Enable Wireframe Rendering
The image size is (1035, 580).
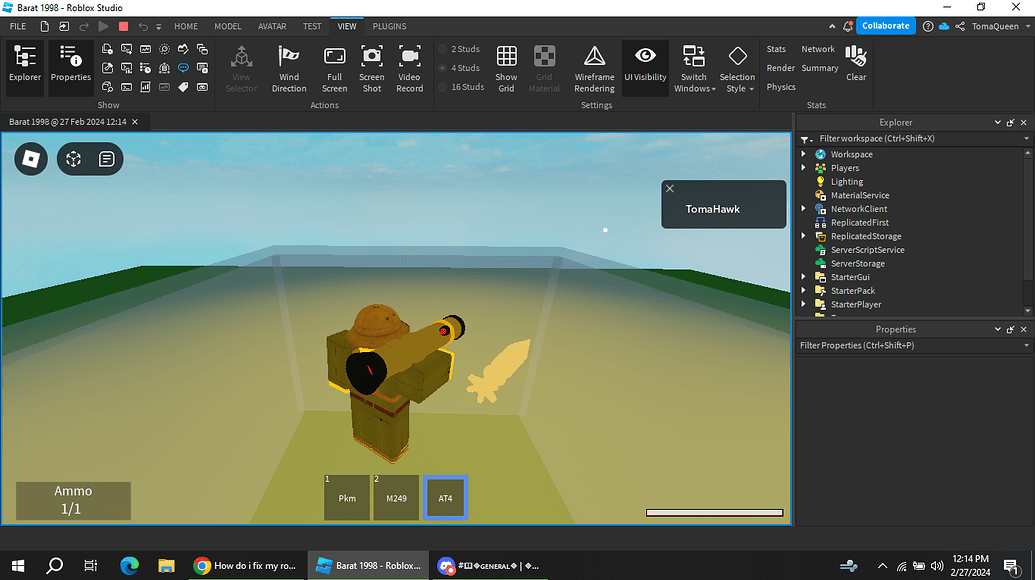pyautogui.click(x=594, y=67)
